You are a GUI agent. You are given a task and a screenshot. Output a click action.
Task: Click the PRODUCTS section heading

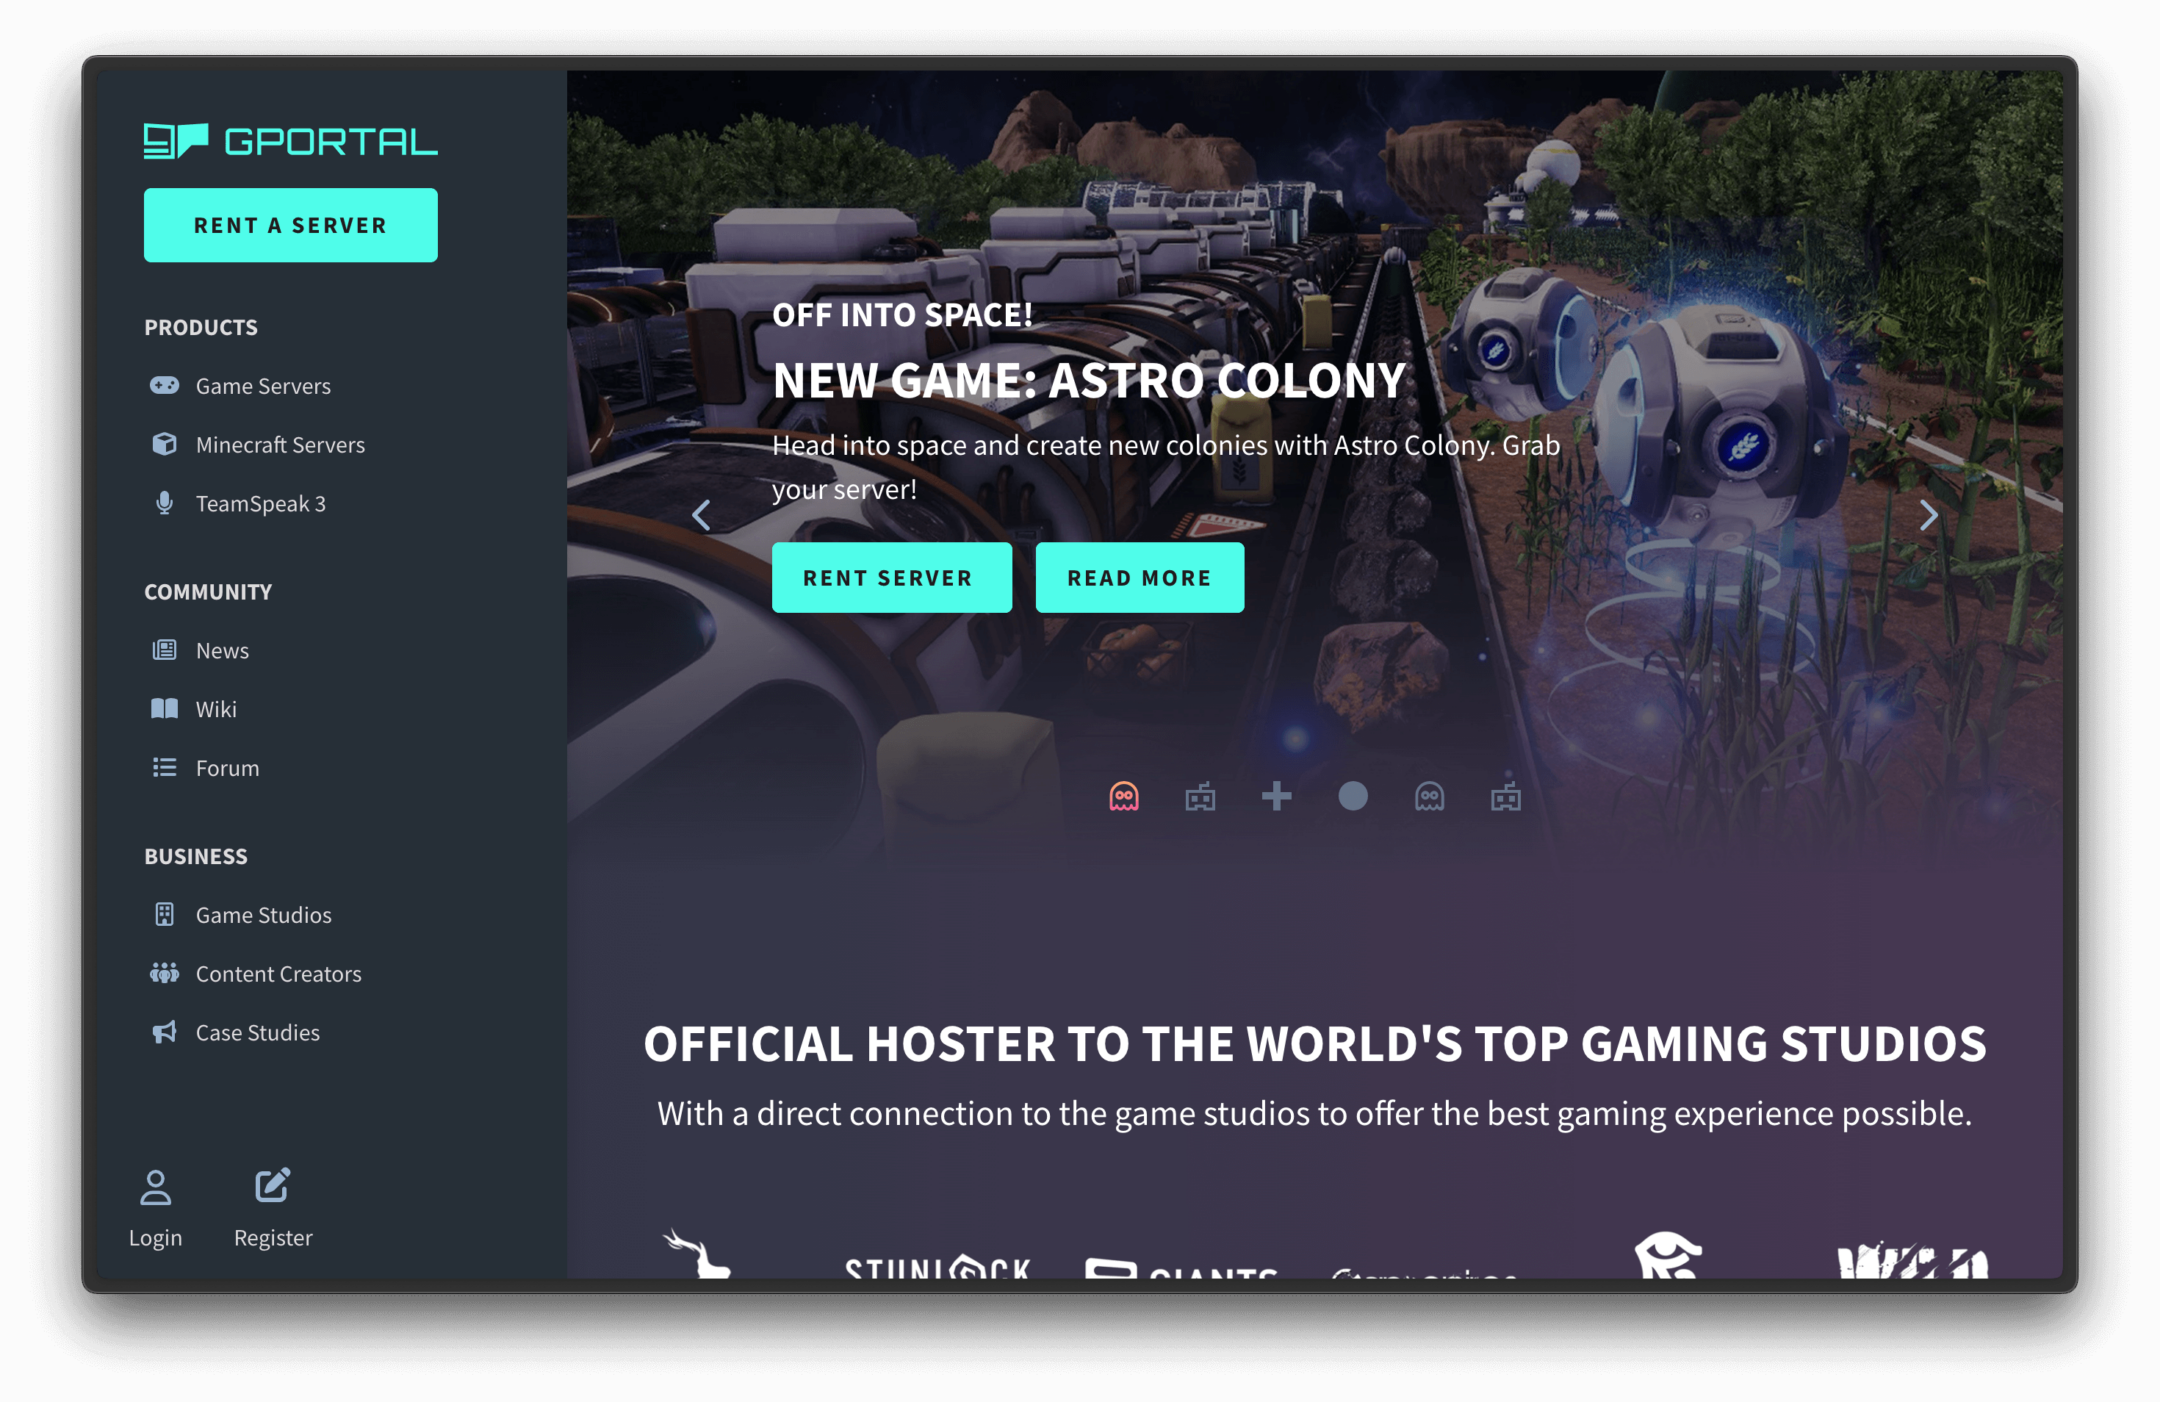pos(201,327)
